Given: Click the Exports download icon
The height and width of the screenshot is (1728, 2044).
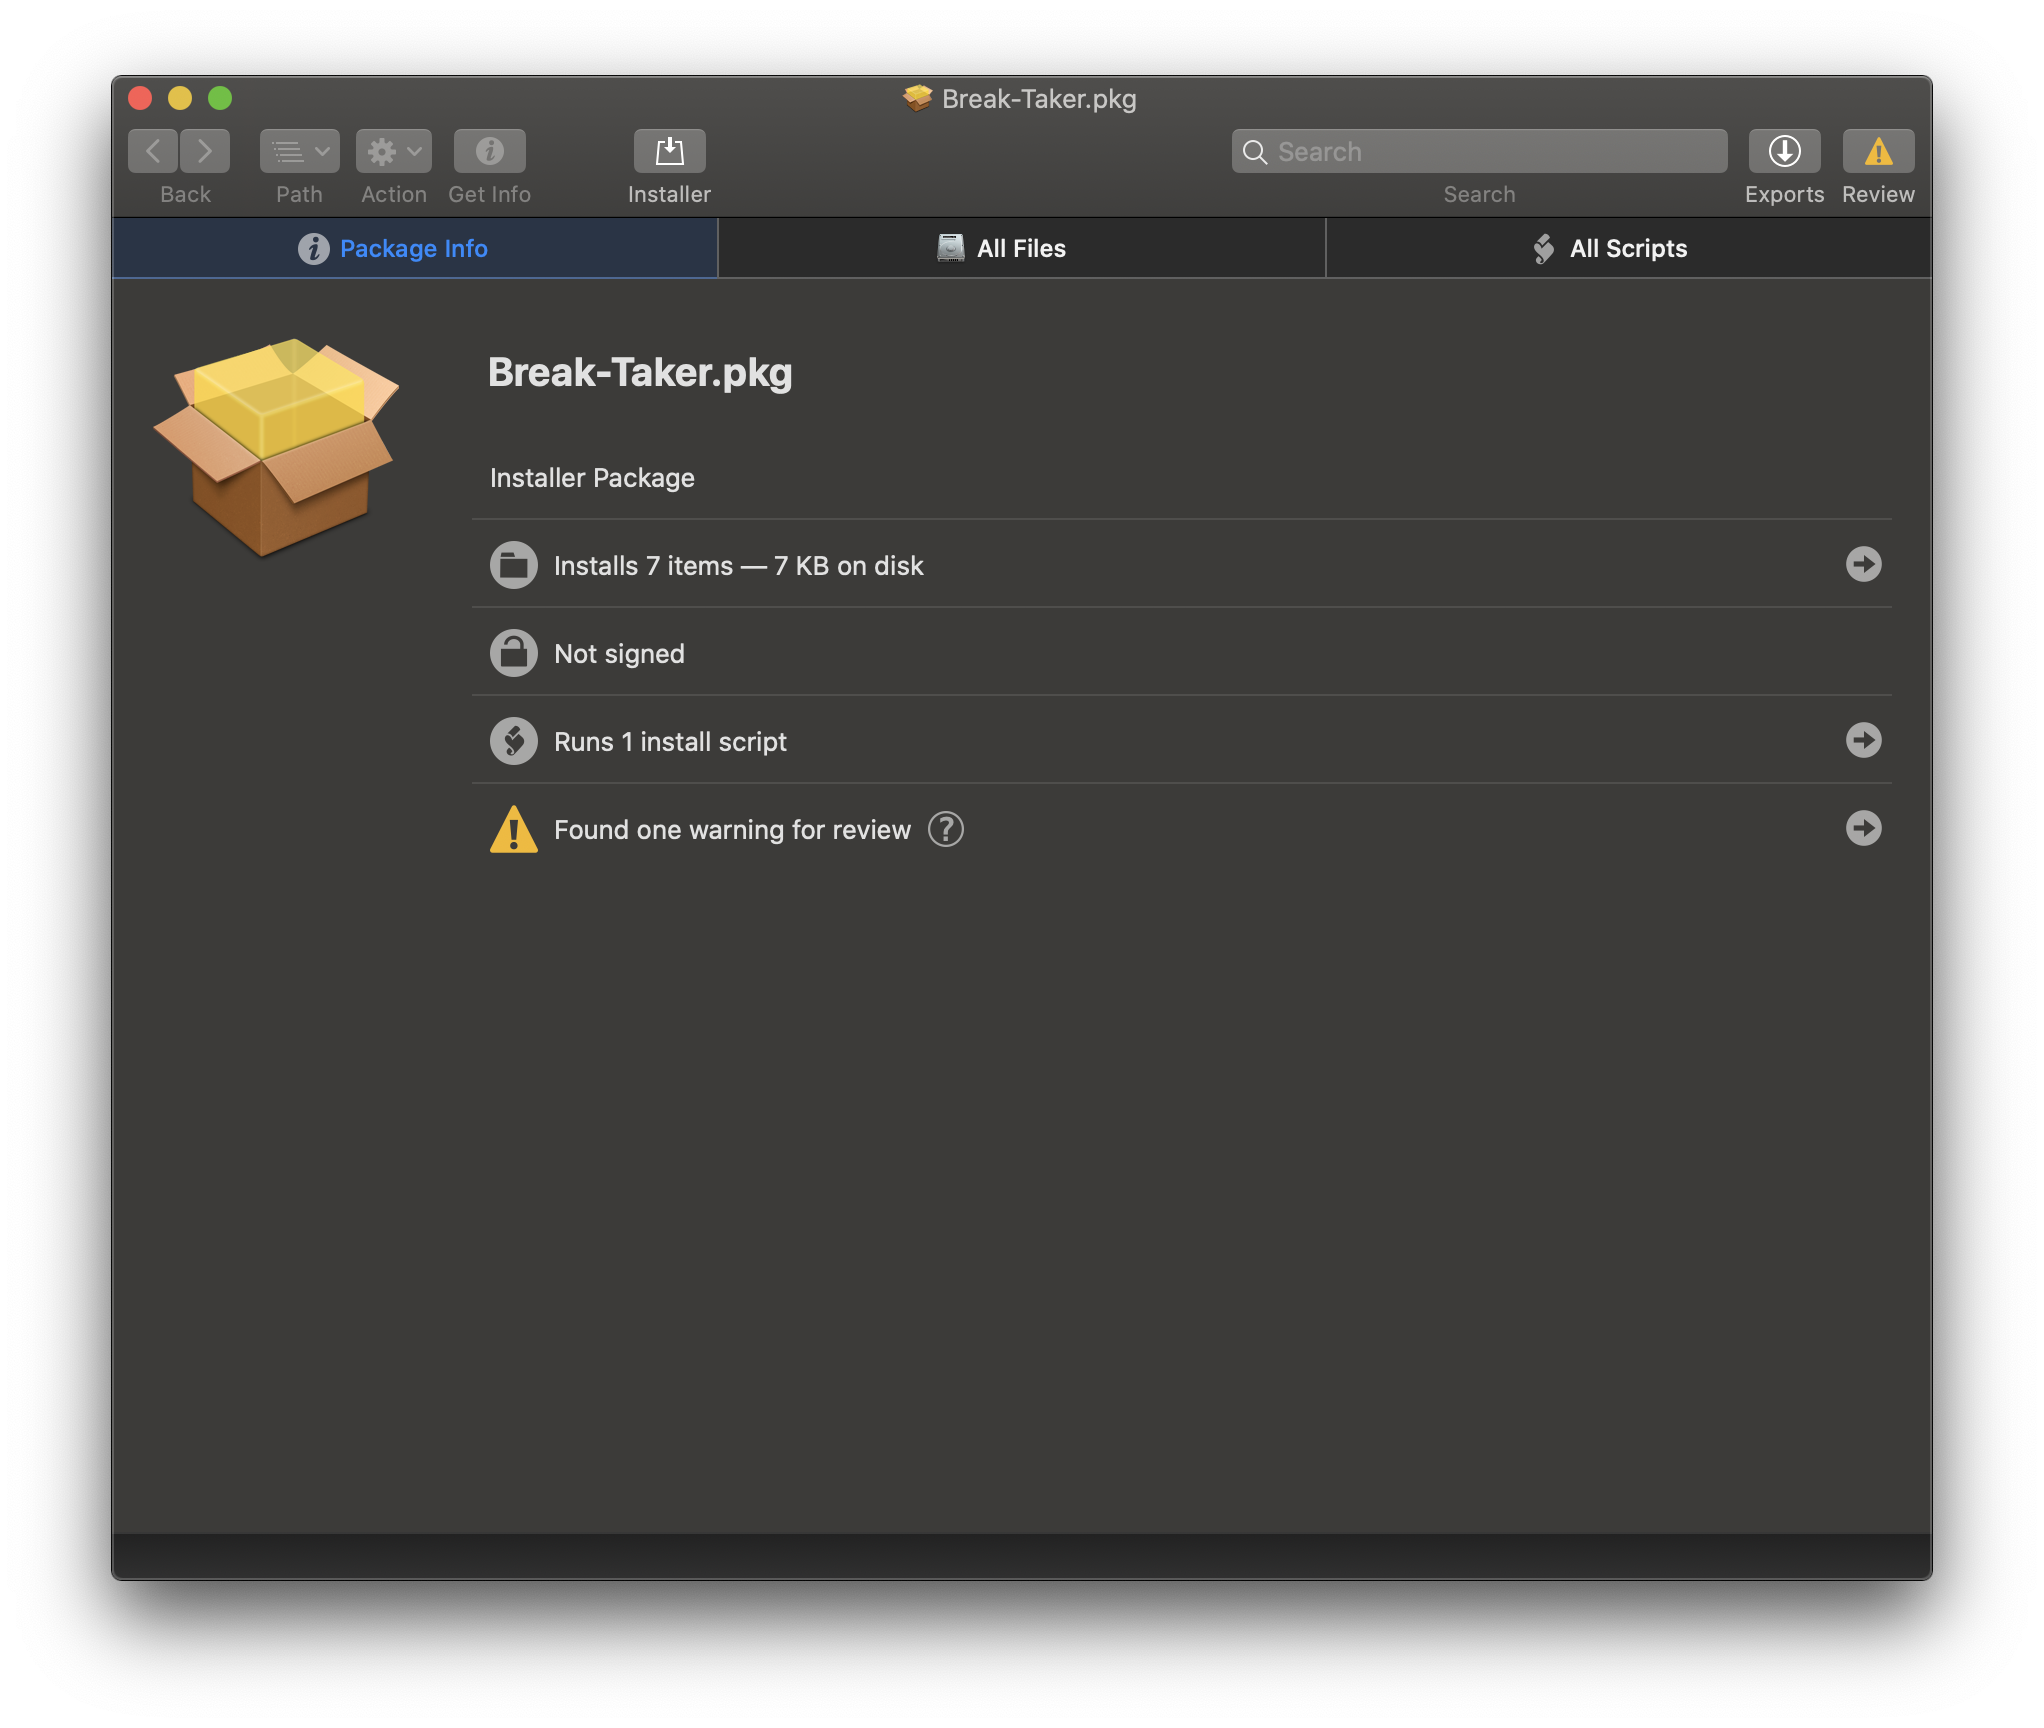Looking at the screenshot, I should point(1784,151).
